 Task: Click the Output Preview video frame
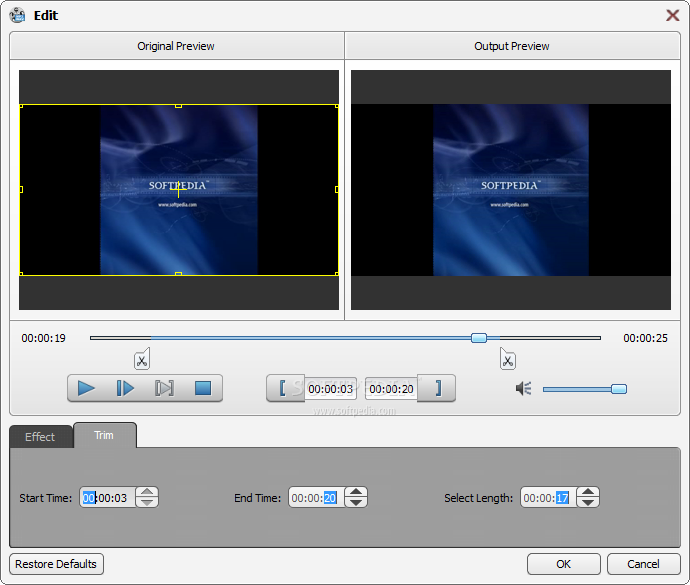(x=511, y=190)
